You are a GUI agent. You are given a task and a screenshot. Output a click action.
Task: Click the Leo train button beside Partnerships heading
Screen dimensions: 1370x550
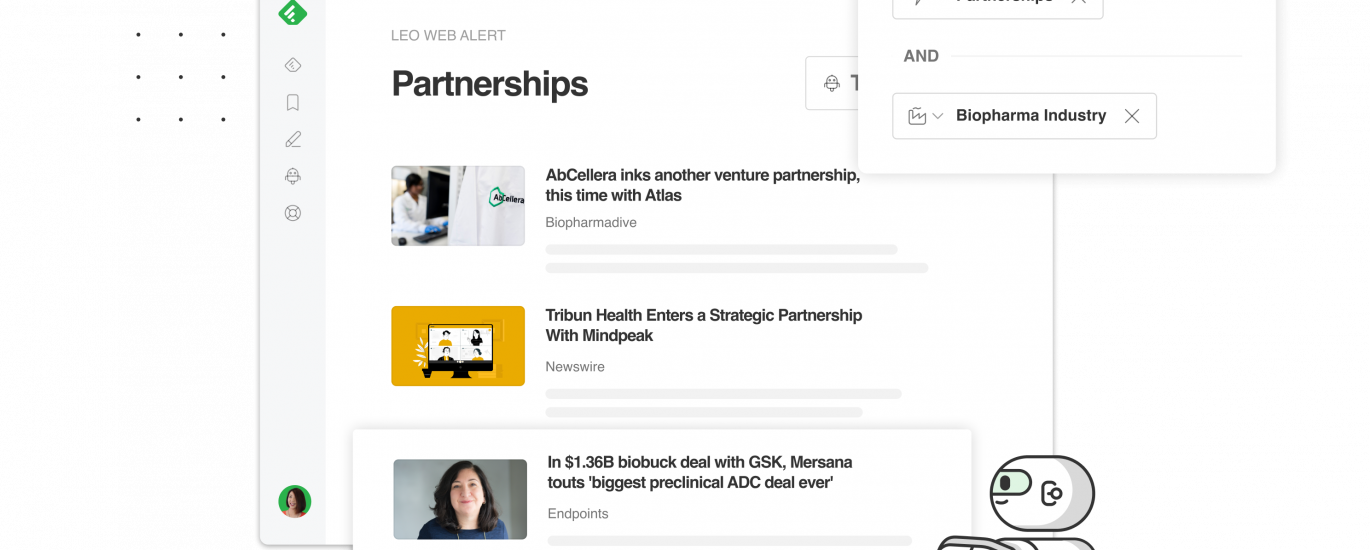(832, 83)
